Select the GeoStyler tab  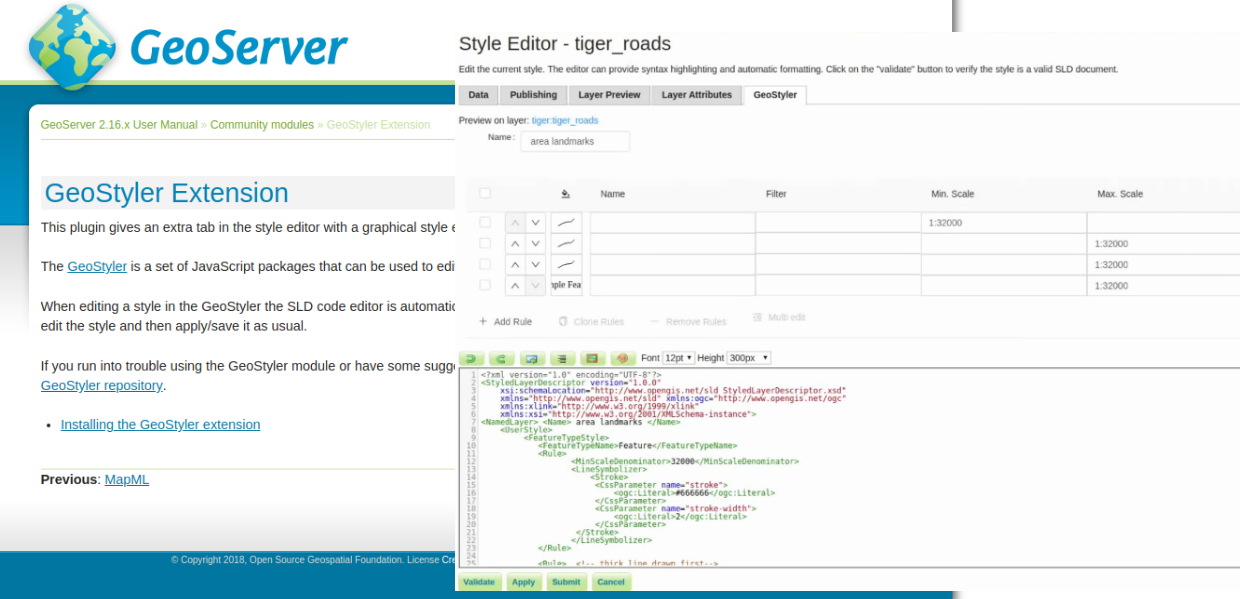point(775,95)
